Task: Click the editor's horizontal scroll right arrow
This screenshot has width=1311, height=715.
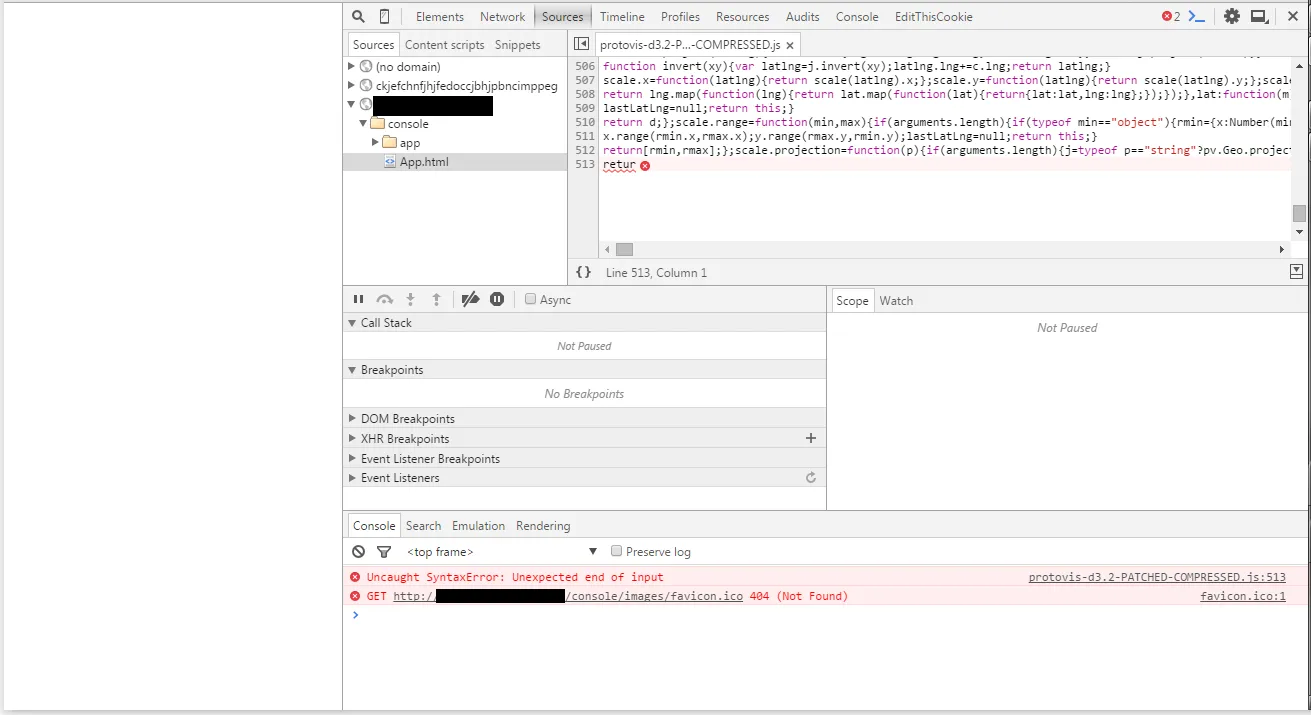Action: 1282,249
